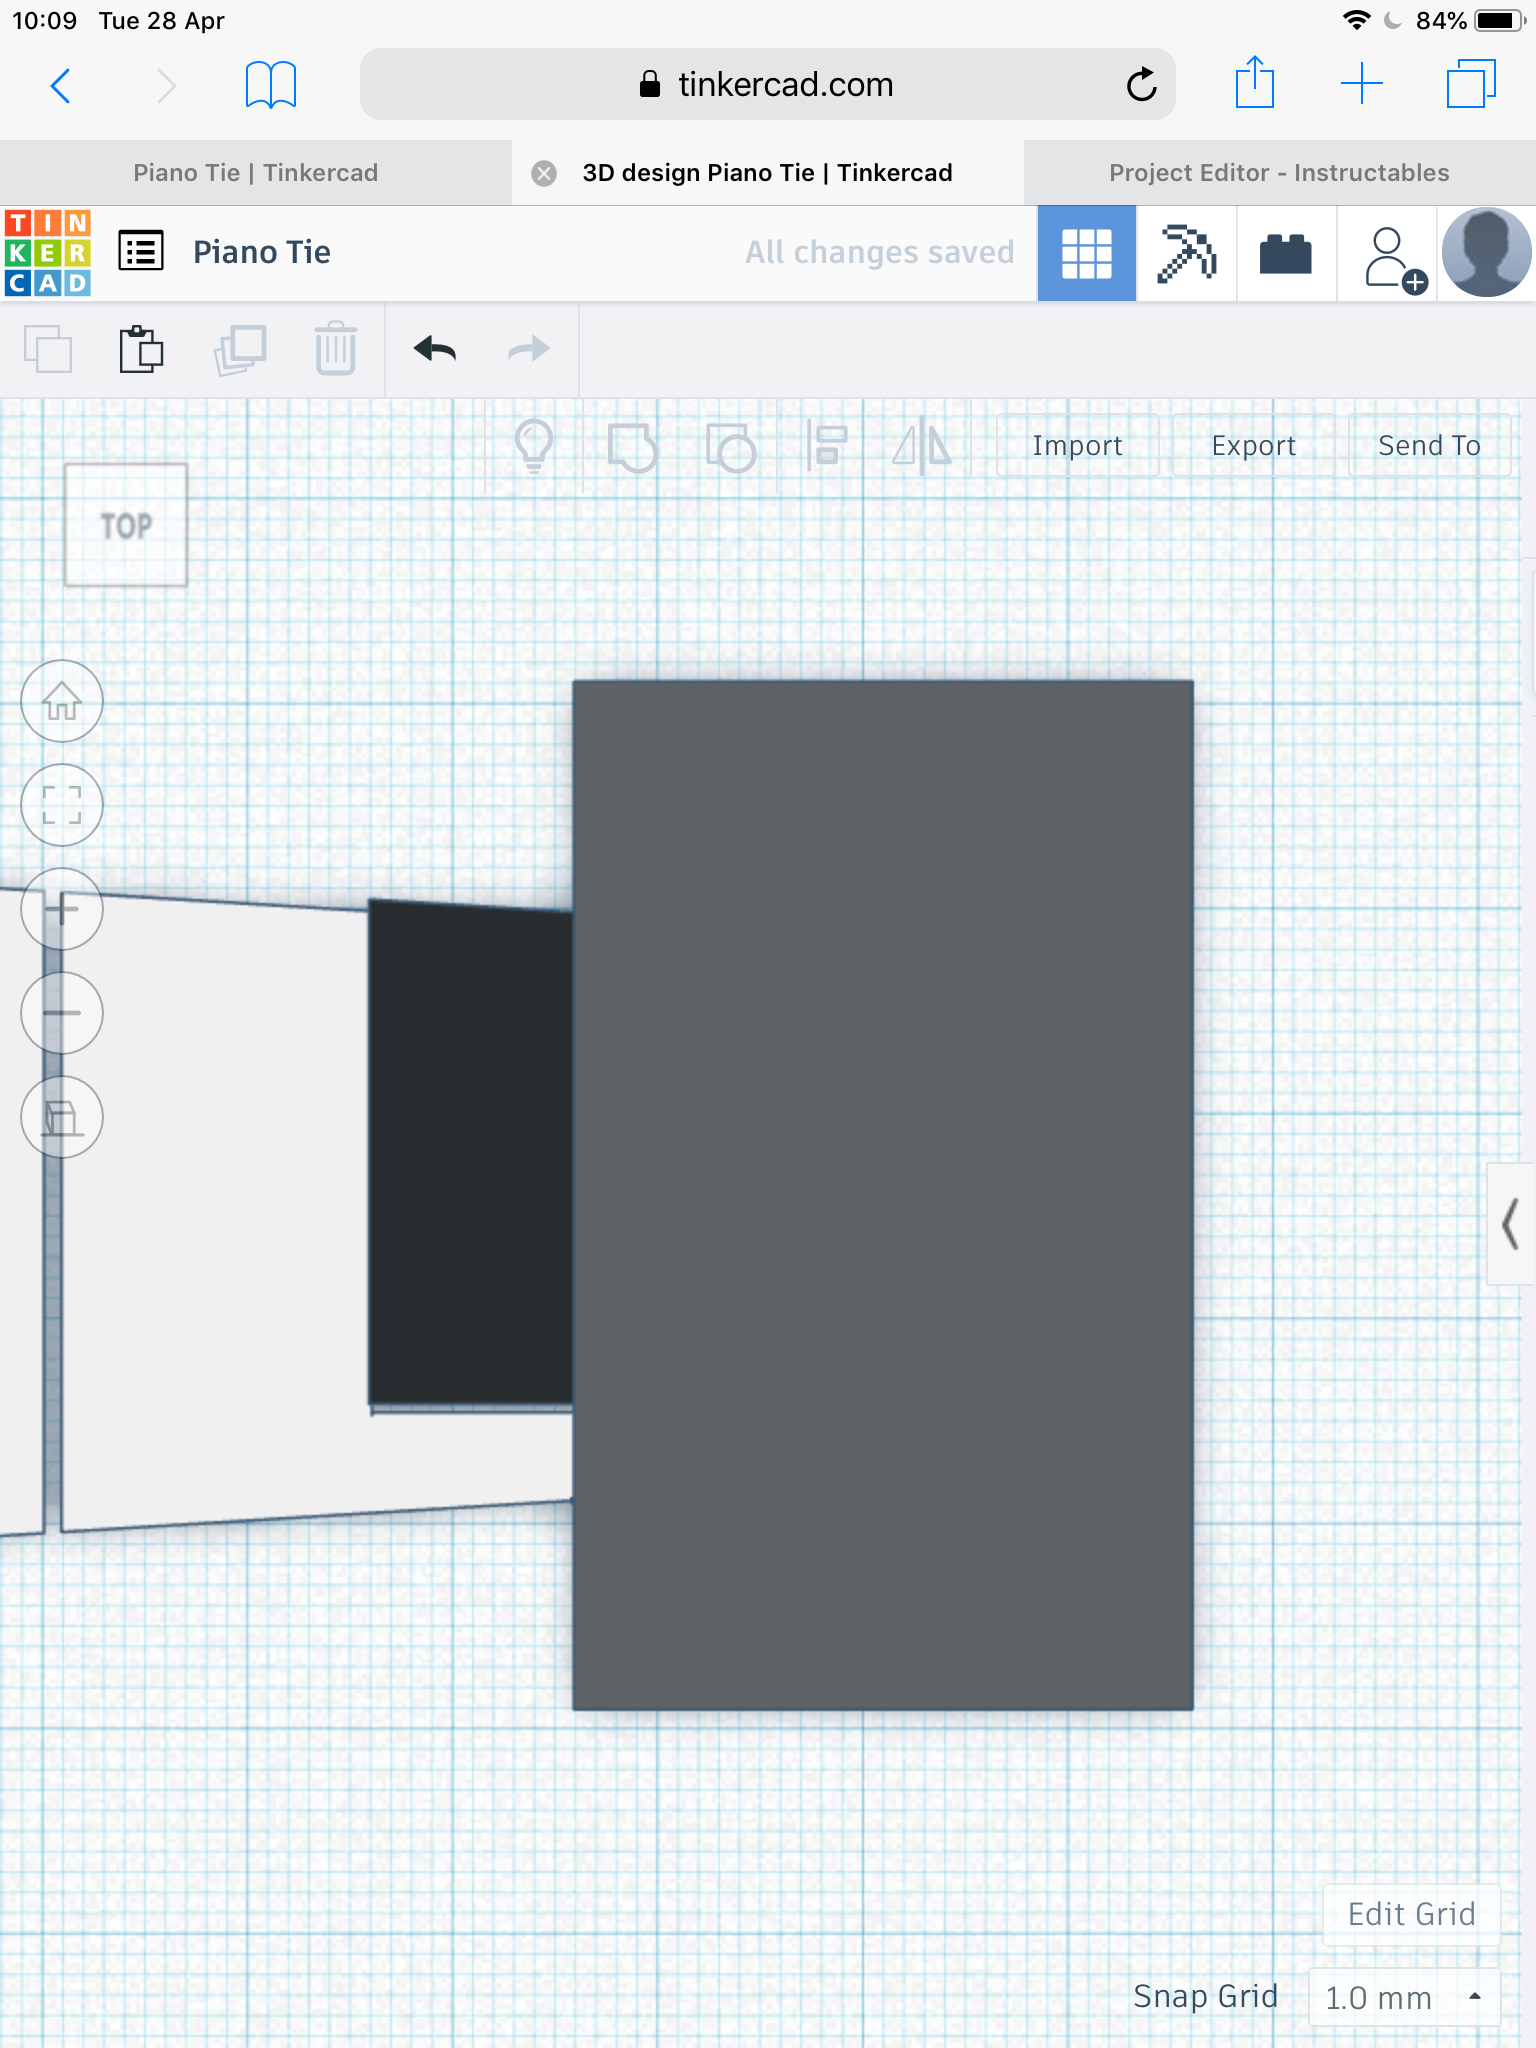Click the Send To button
1536x2048 pixels.
pyautogui.click(x=1429, y=446)
